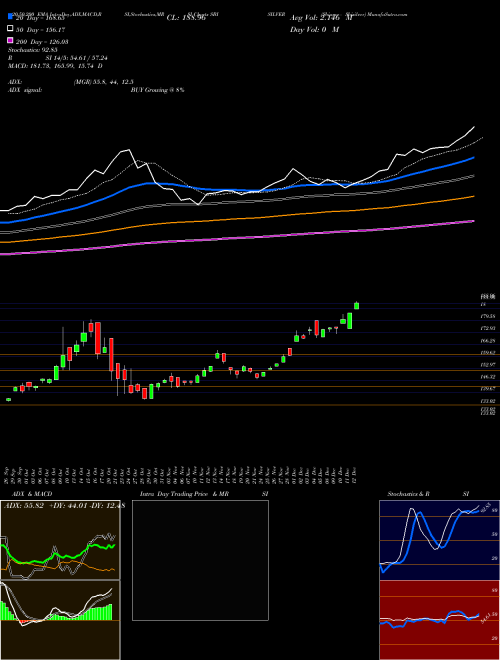Click the white 50 Day legend swatch
Image resolution: width=500 pixels, height=660 pixels.
point(11,29)
